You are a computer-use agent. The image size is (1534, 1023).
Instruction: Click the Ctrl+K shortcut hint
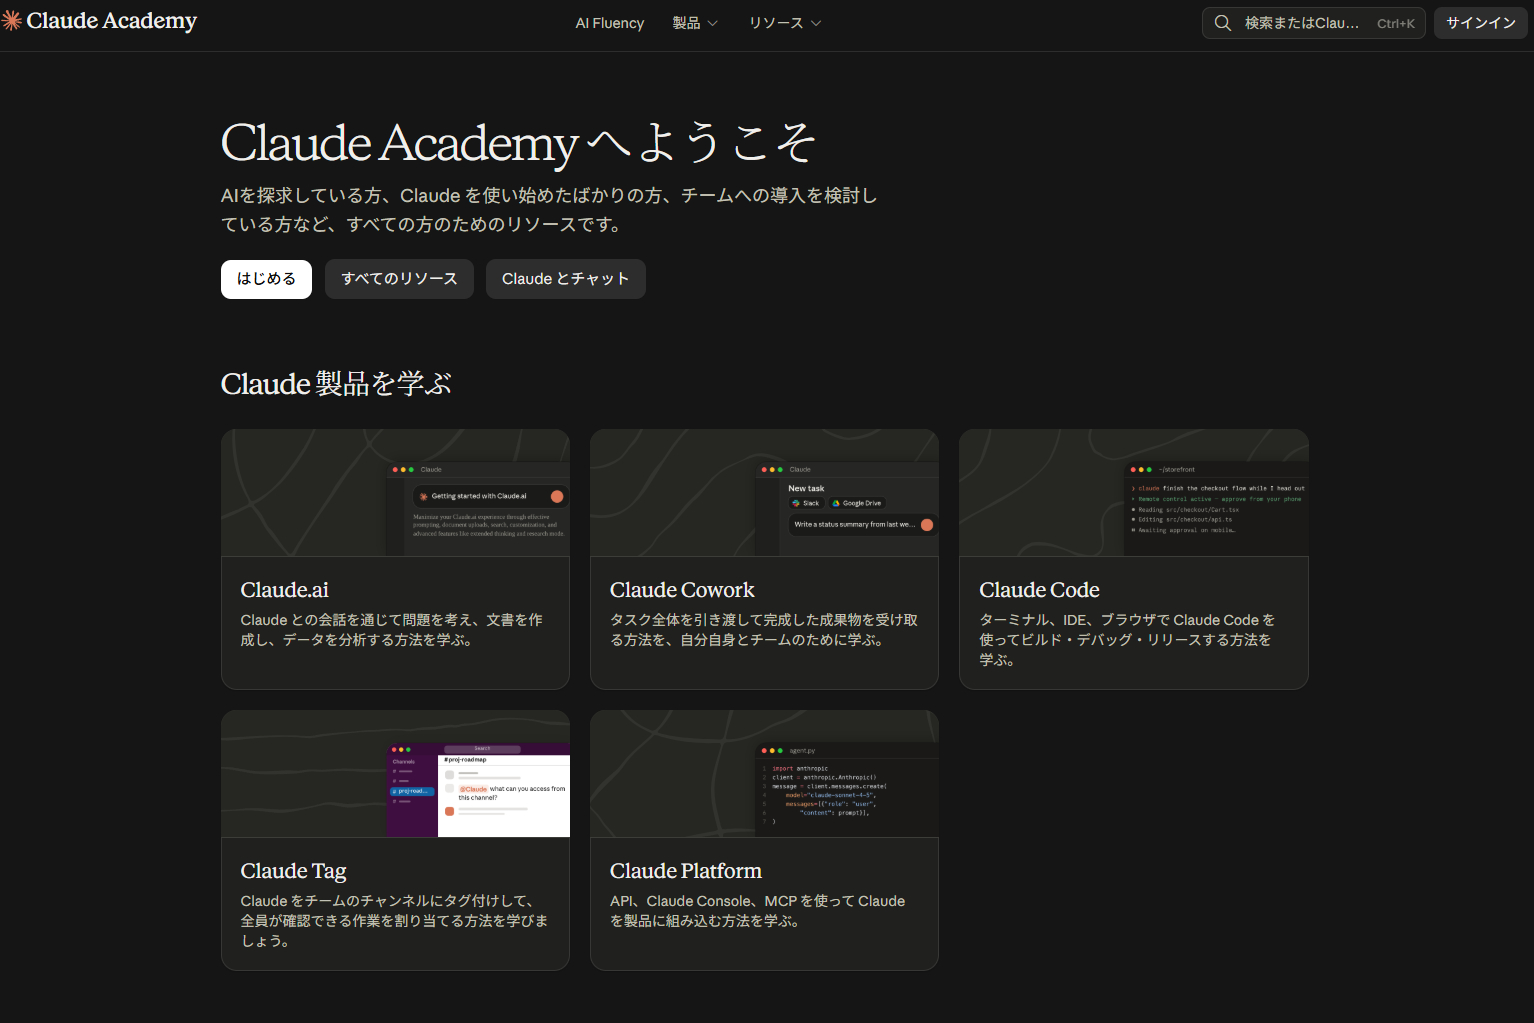[x=1396, y=23]
